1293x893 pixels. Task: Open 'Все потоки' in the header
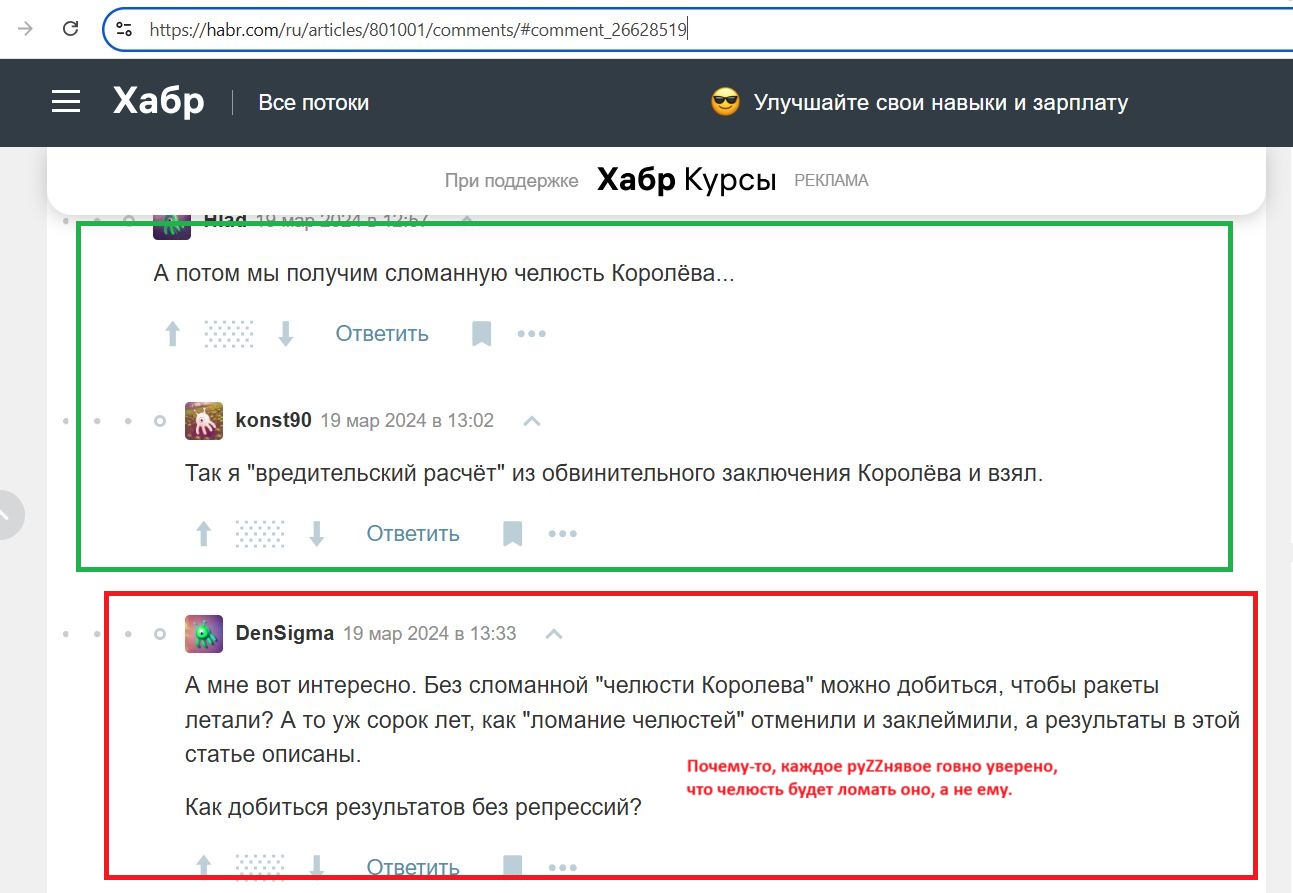313,102
